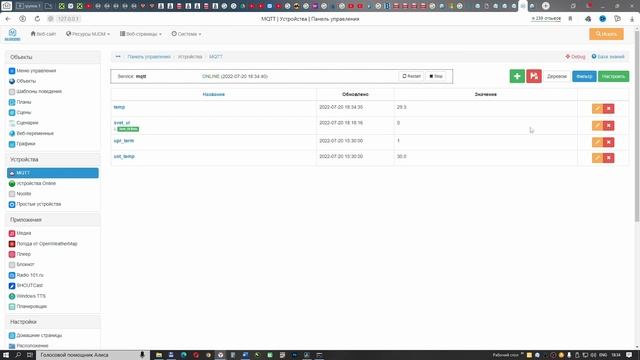Delete the svet_ul row with red X
The width and height of the screenshot is (640, 360).
click(609, 126)
